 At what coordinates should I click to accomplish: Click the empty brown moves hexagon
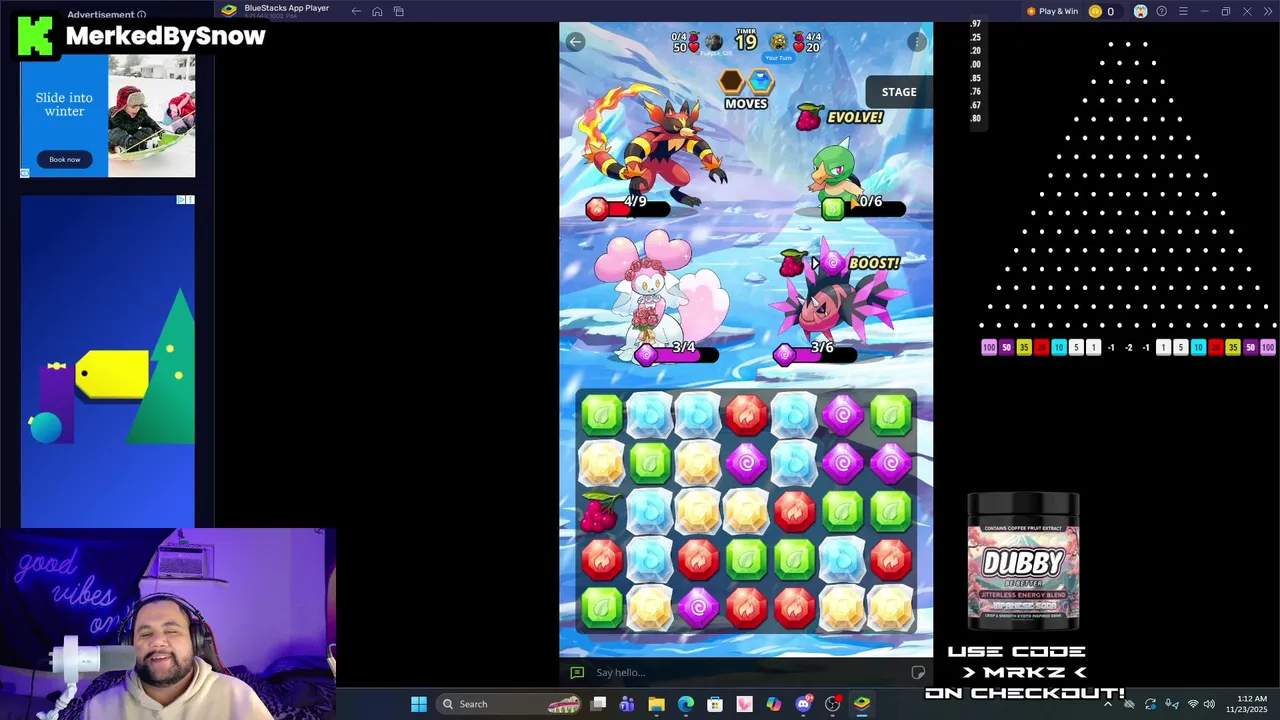[x=732, y=81]
